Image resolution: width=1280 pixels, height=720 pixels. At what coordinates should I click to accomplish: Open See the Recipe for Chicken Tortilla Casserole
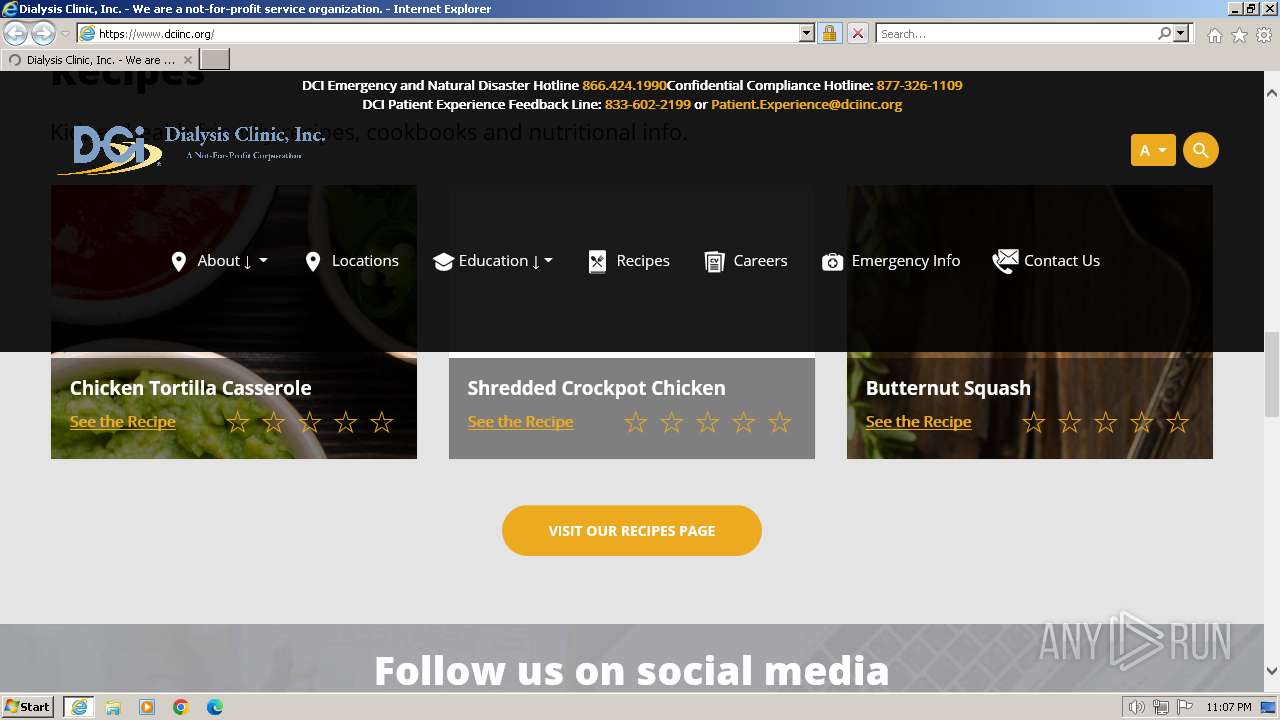point(122,422)
